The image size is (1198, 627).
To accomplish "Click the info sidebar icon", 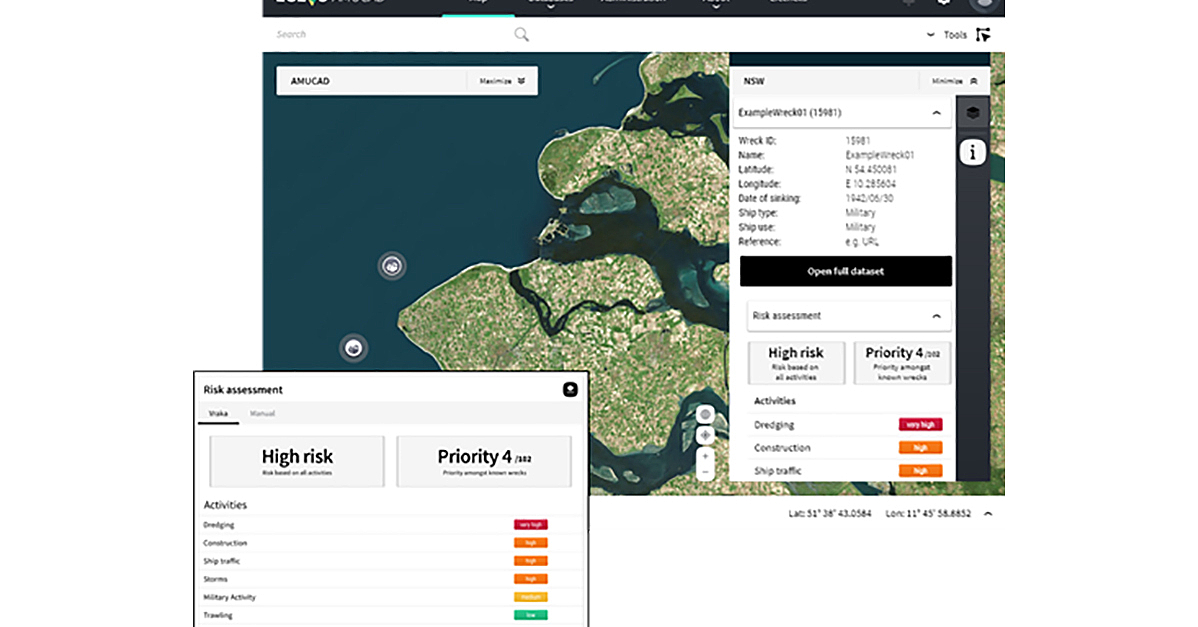I will [973, 151].
